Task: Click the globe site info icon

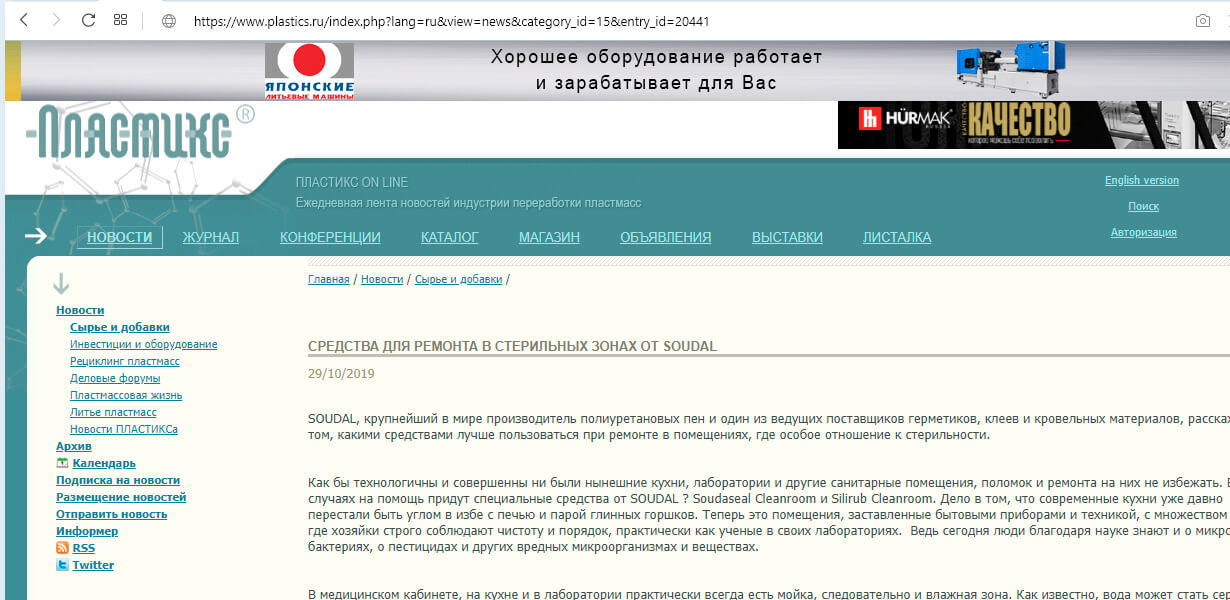Action: [x=168, y=20]
